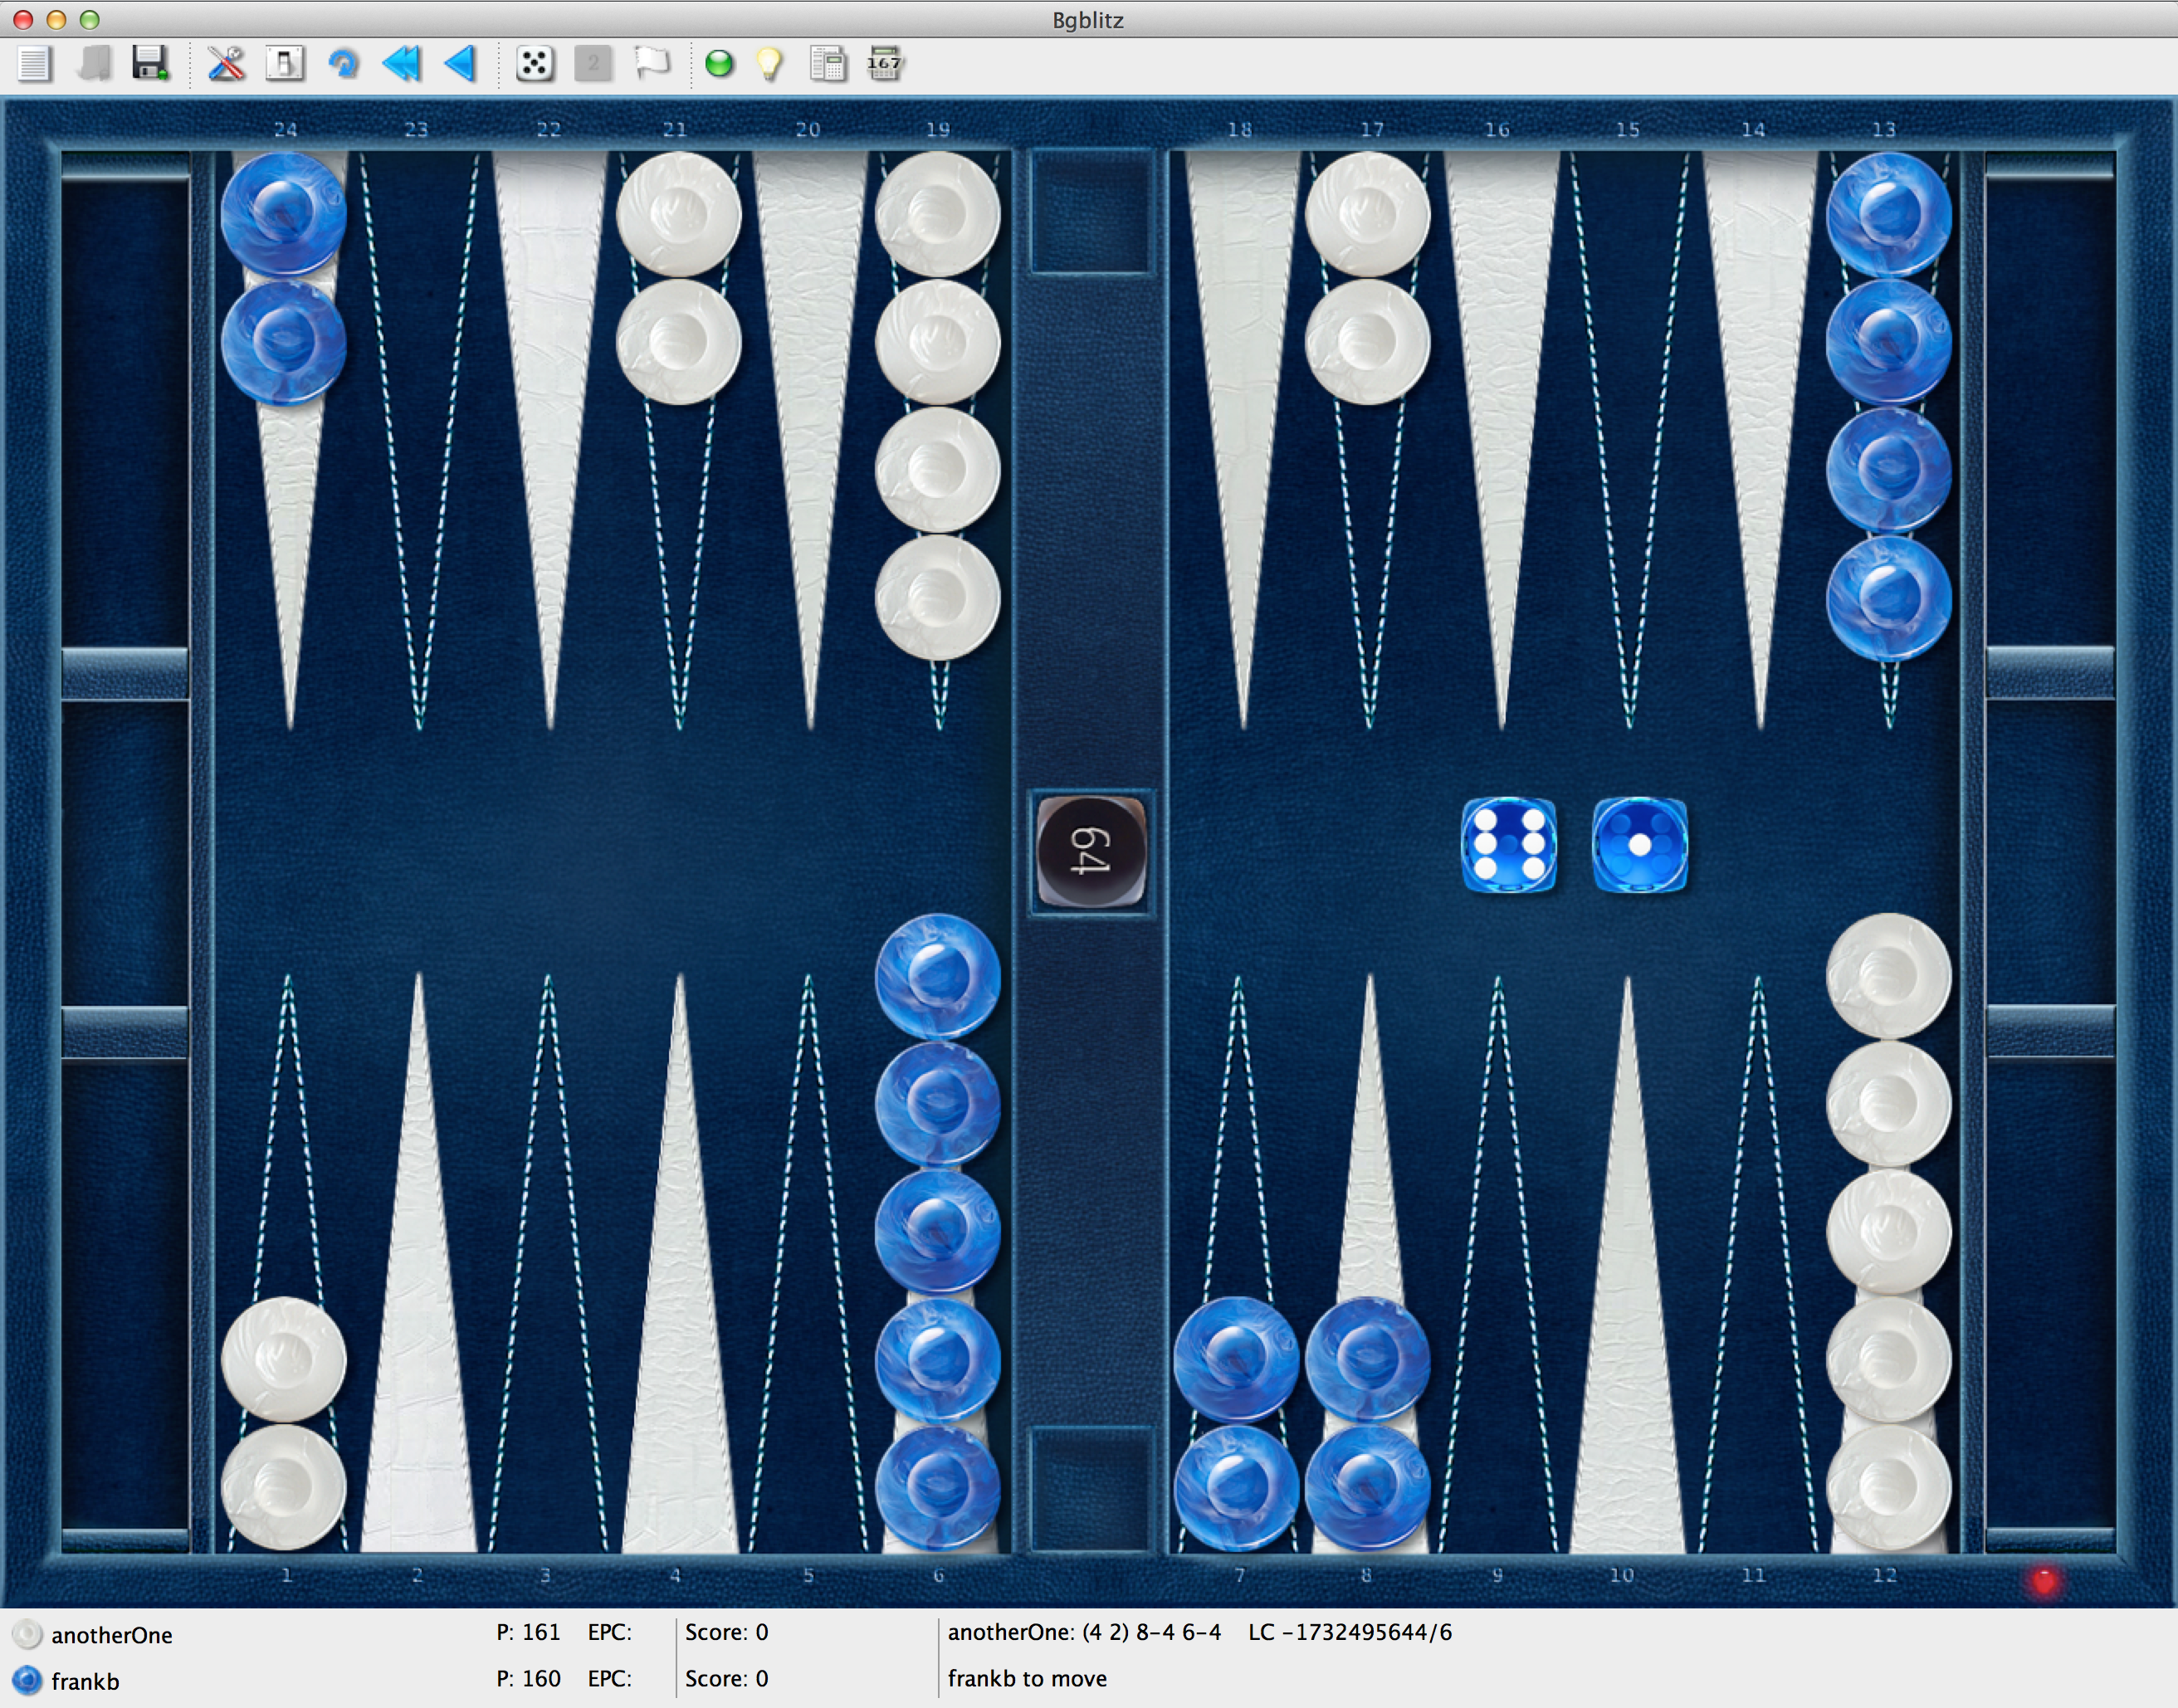Click the blue die showing six
Image resolution: width=2178 pixels, height=1708 pixels.
(1508, 845)
